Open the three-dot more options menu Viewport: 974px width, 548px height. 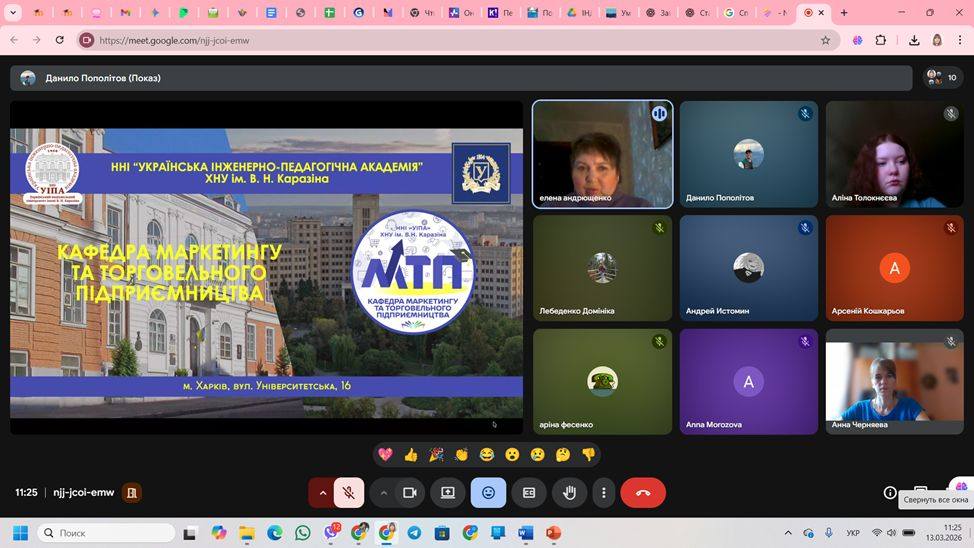pyautogui.click(x=603, y=493)
